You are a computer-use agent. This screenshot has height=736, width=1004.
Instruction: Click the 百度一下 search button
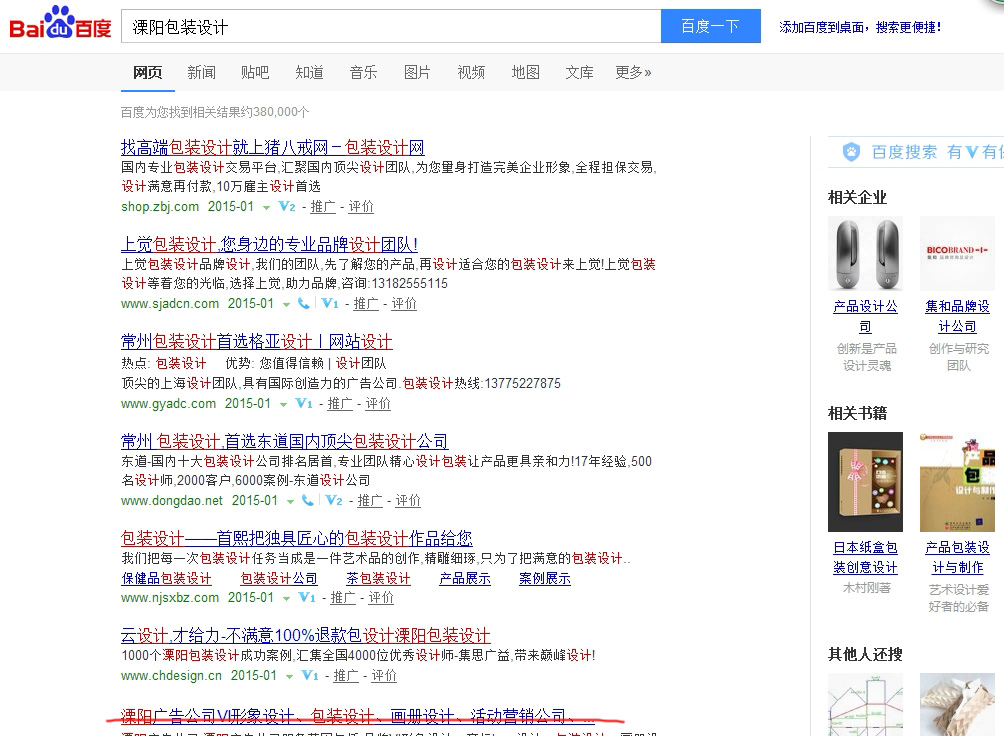pos(711,26)
